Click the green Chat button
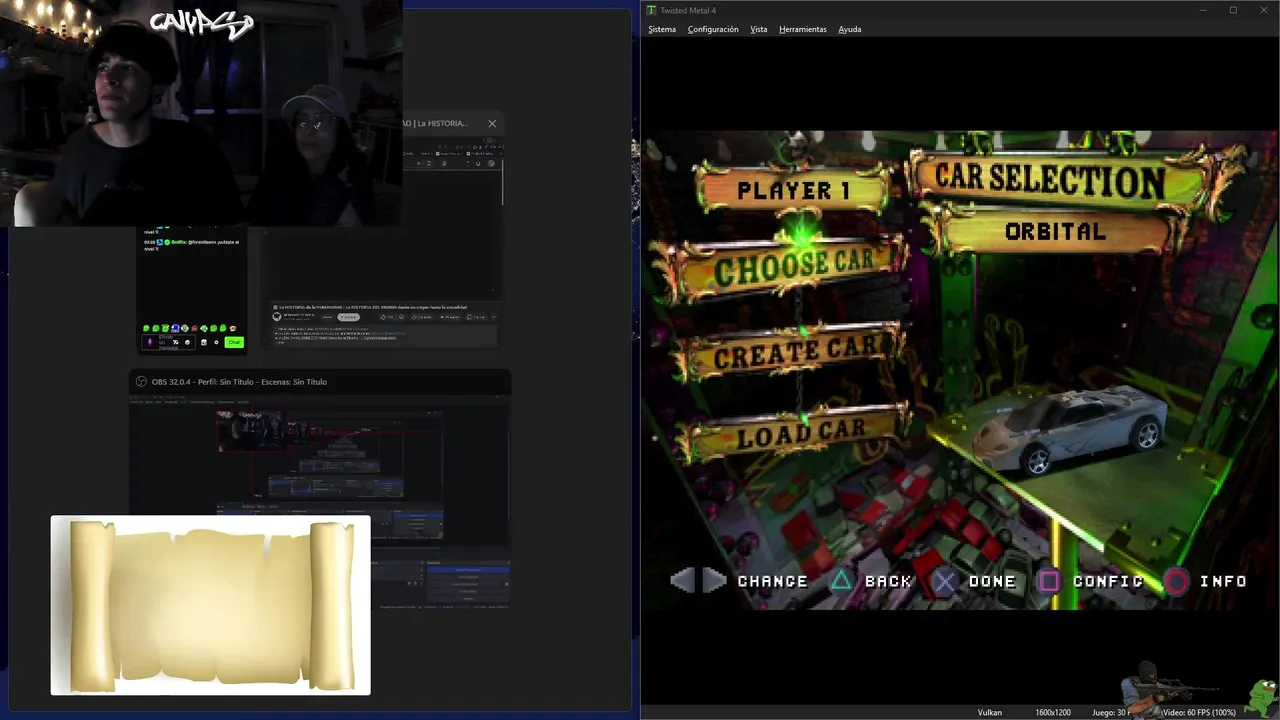 pos(234,342)
